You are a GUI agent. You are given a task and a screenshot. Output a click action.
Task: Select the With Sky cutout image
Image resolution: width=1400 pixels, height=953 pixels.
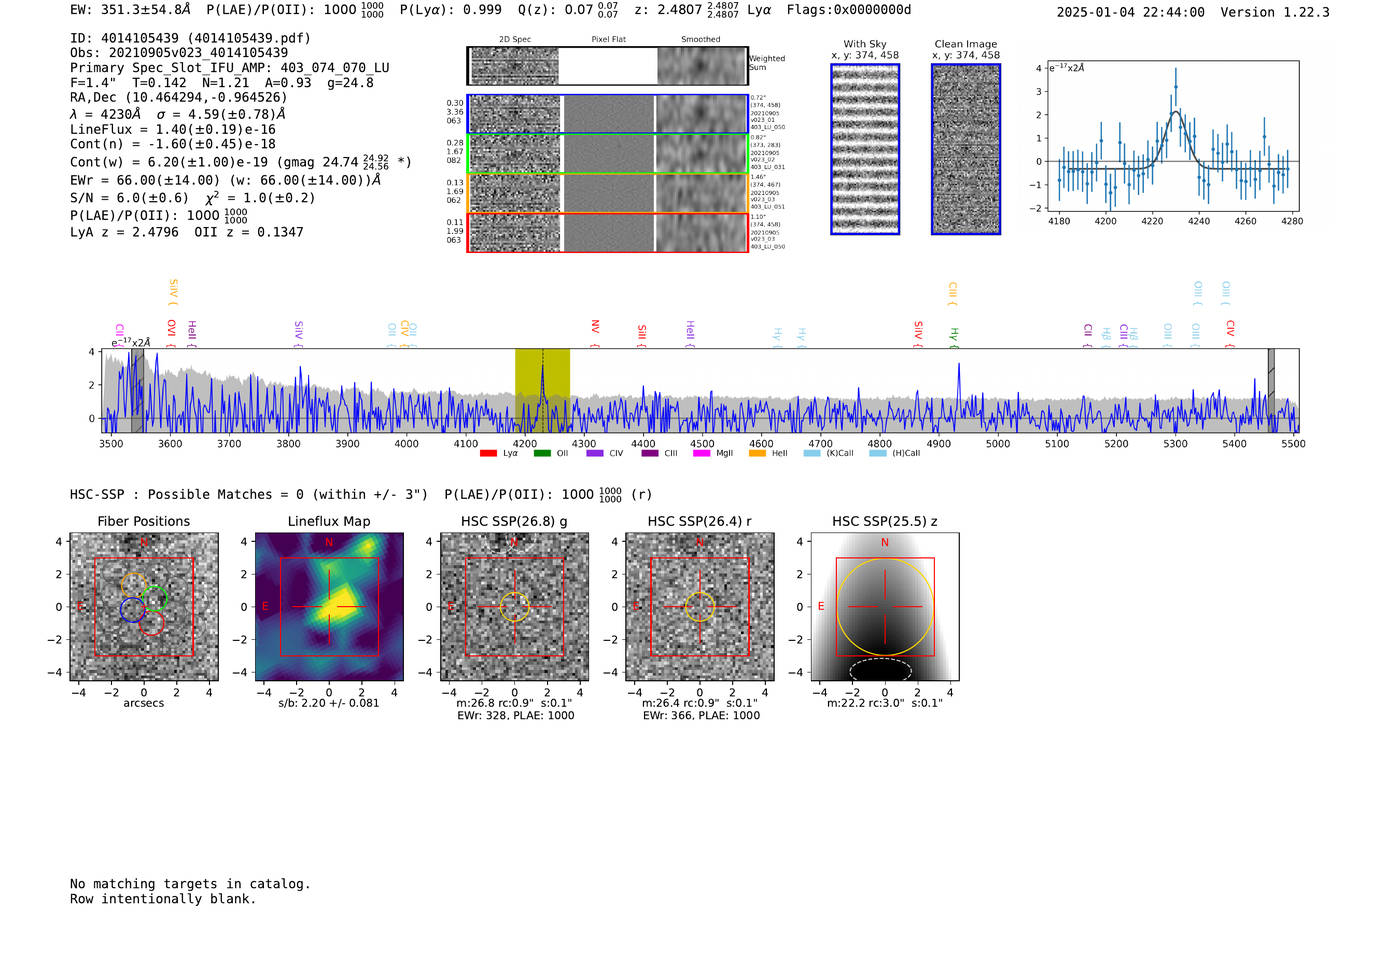[x=865, y=149]
